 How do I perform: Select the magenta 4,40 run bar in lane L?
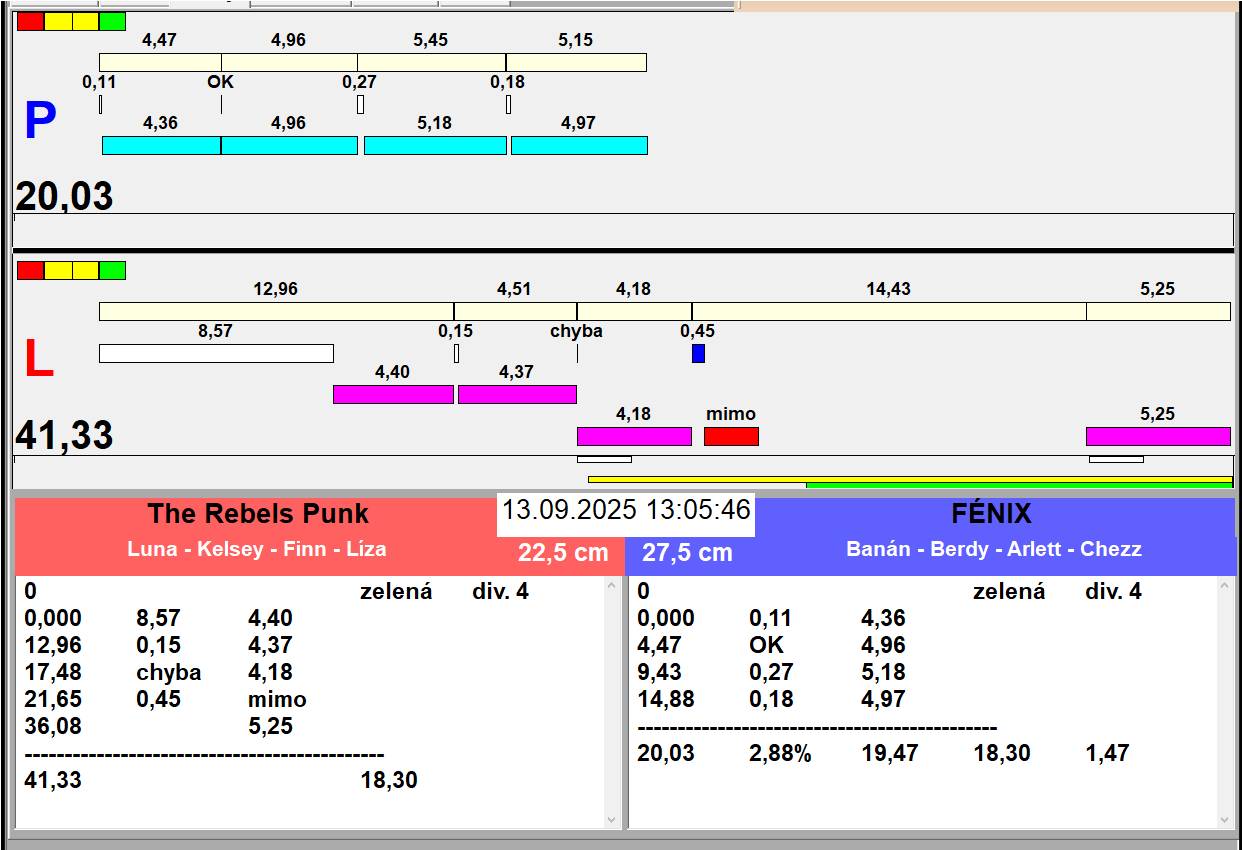(393, 394)
